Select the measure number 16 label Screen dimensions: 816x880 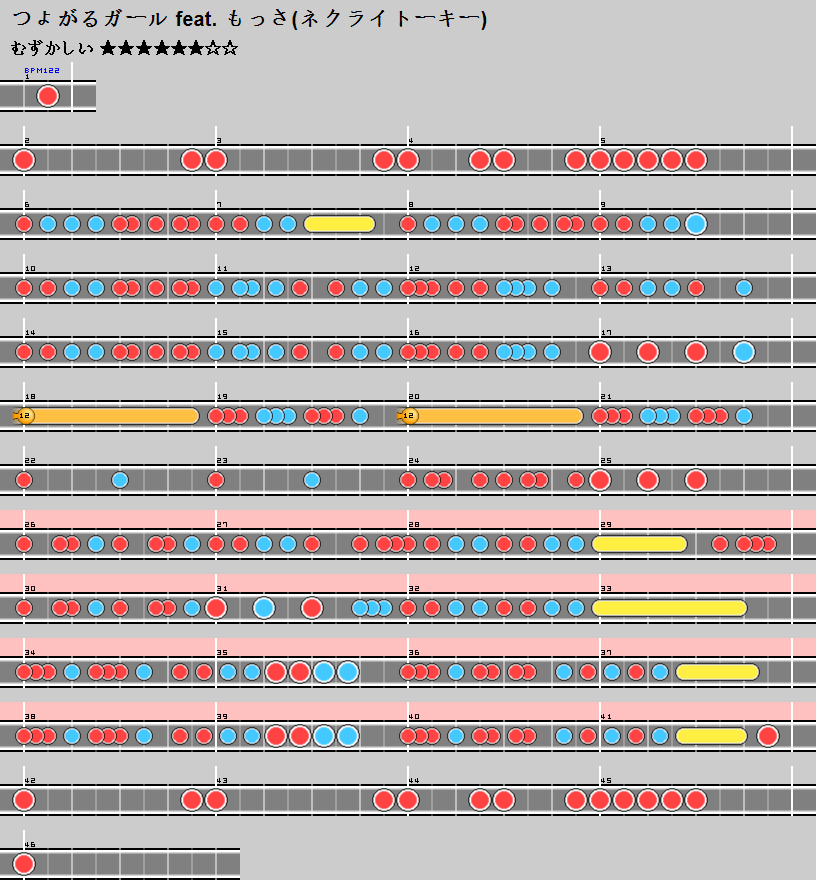coord(414,333)
